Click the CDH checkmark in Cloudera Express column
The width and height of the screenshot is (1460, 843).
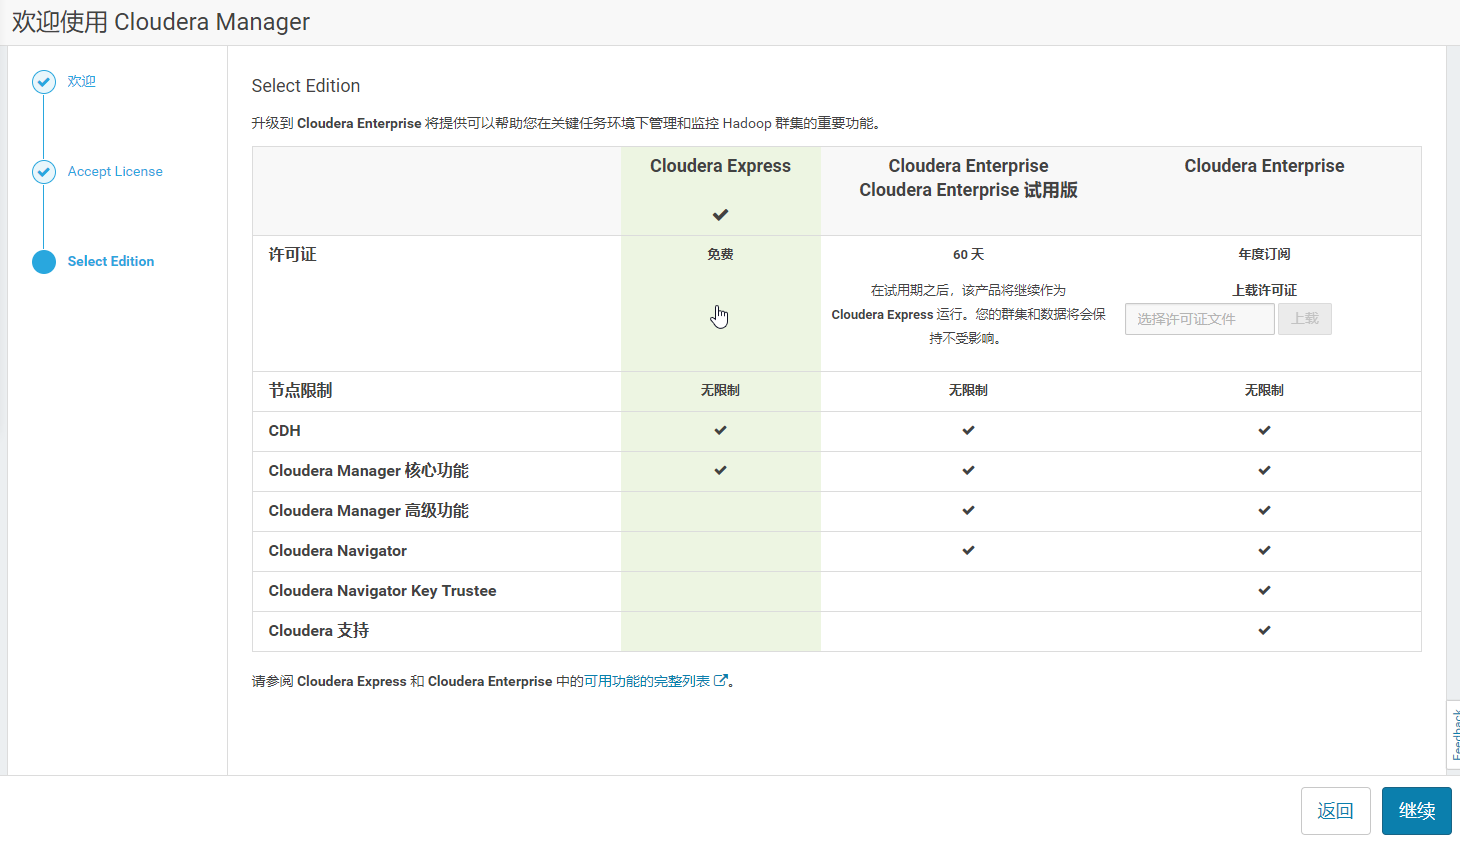[x=720, y=430]
